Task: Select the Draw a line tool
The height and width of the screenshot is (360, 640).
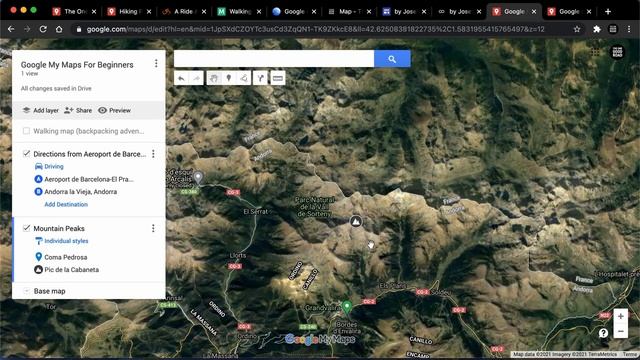Action: (244, 78)
